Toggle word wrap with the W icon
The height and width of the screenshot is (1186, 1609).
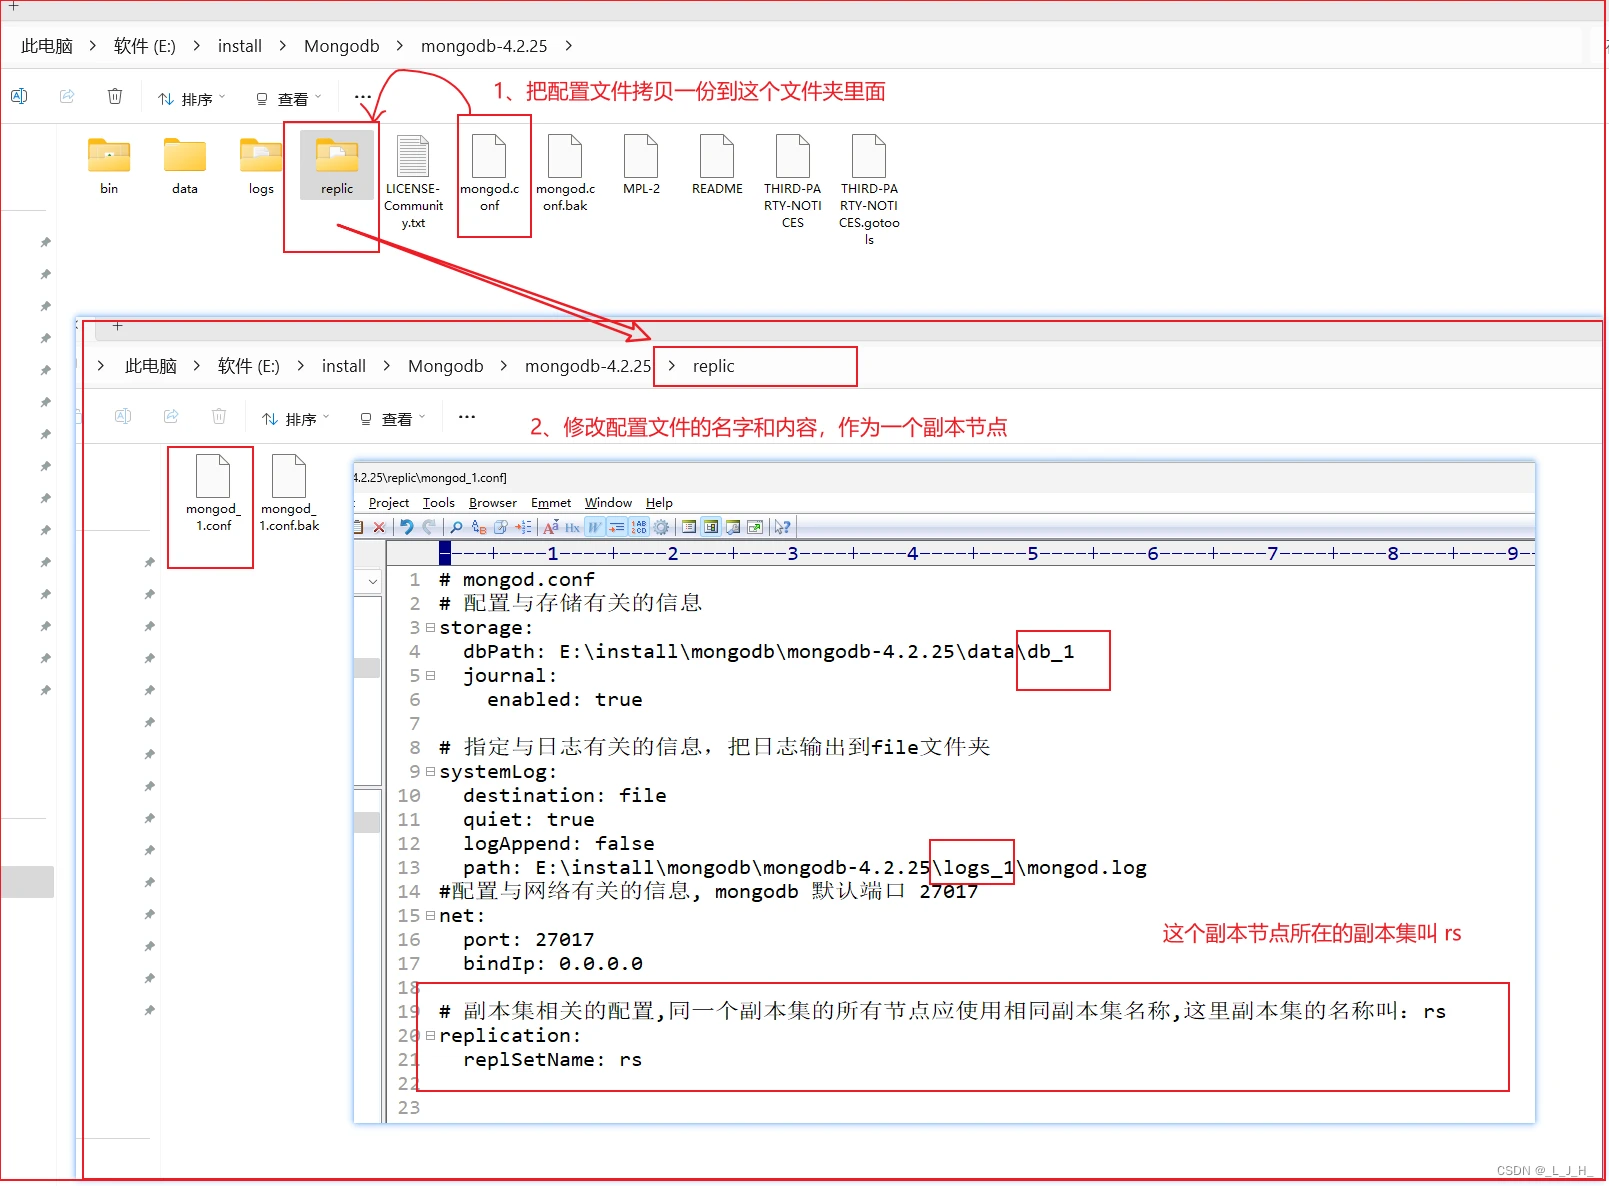(x=594, y=527)
